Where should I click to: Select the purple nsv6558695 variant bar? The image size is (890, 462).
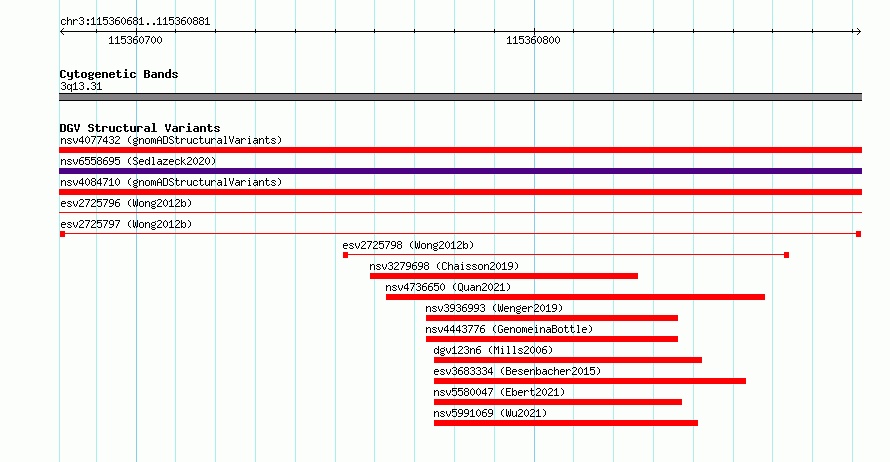460,171
